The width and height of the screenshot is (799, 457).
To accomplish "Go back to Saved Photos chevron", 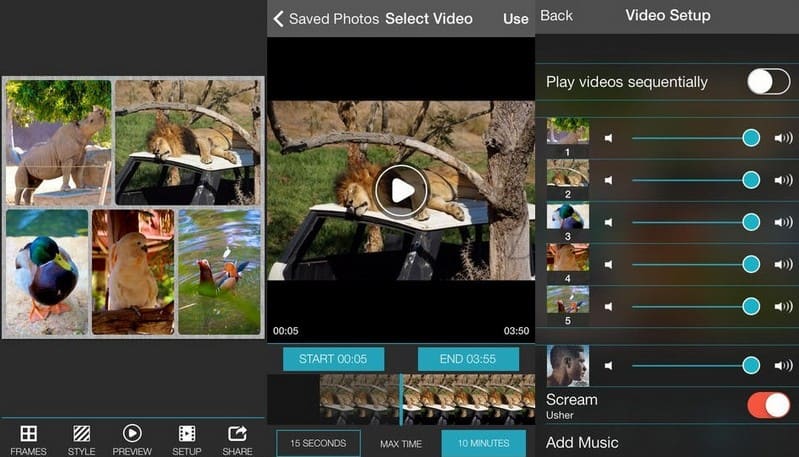I will [279, 18].
